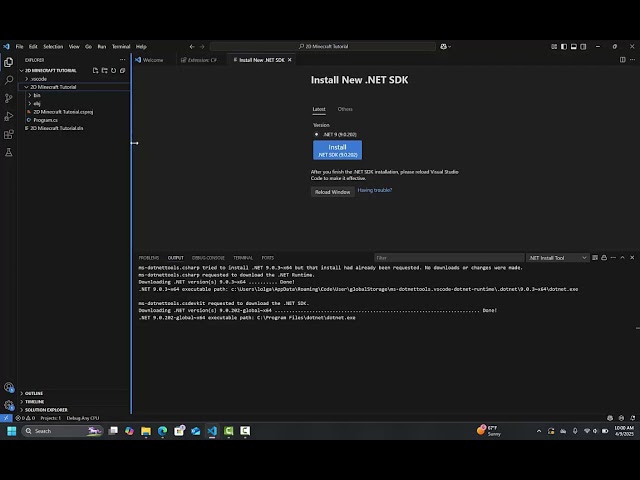
Task: Customize layout icon in title bar
Action: coord(554,47)
